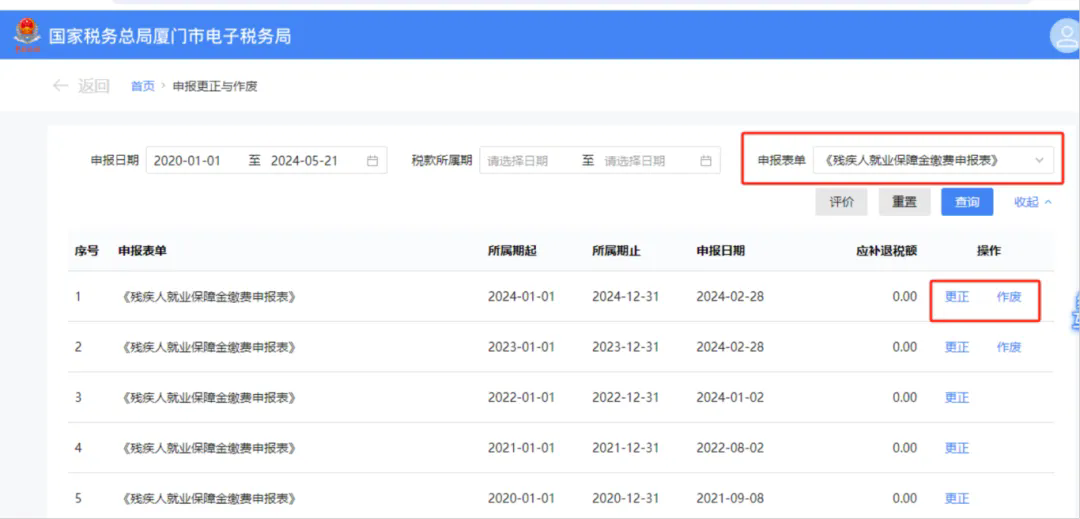
Task: Open calendar icon in 申报日期 field
Action: click(373, 161)
